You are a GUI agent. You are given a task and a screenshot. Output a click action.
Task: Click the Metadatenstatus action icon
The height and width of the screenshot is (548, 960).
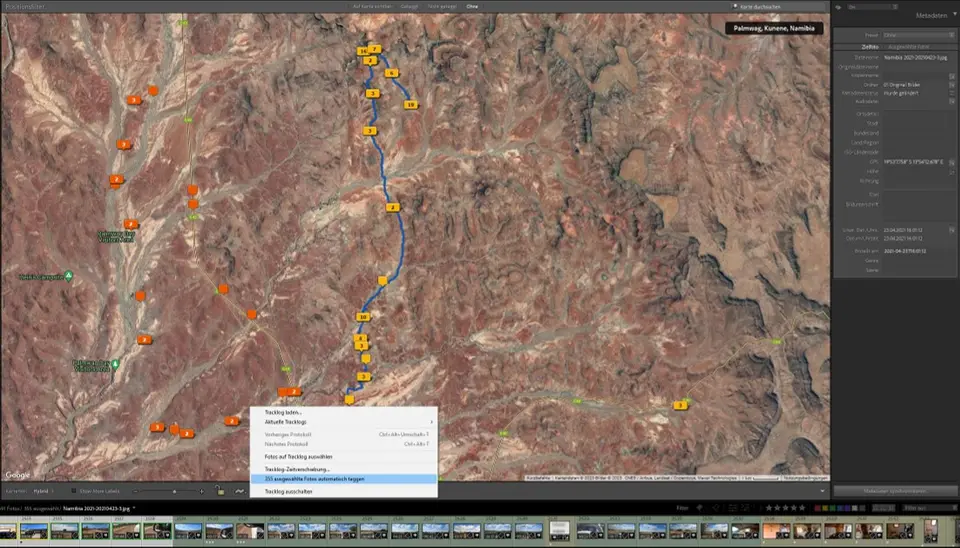952,93
